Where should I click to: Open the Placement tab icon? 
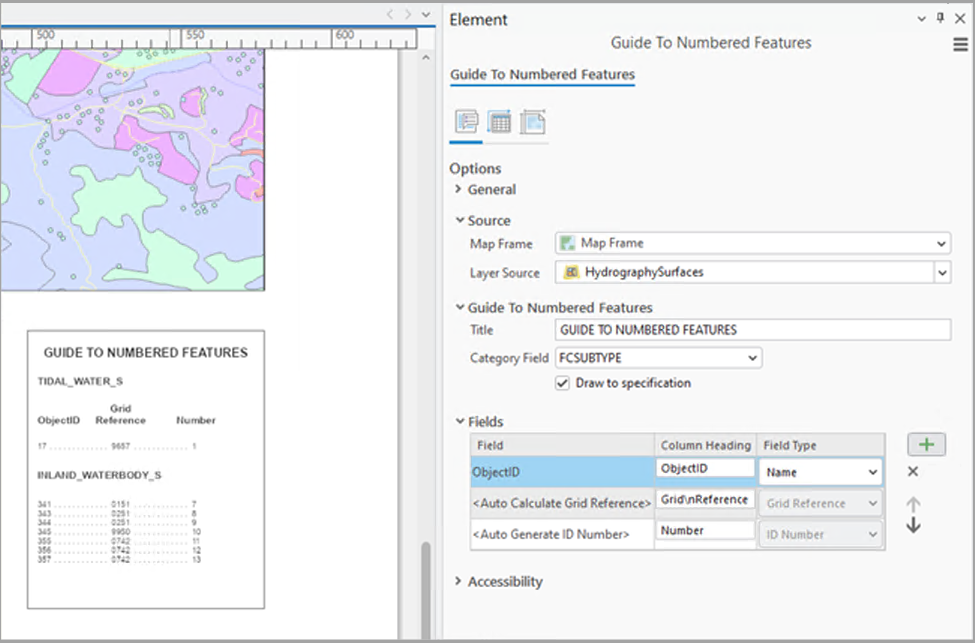coord(532,122)
